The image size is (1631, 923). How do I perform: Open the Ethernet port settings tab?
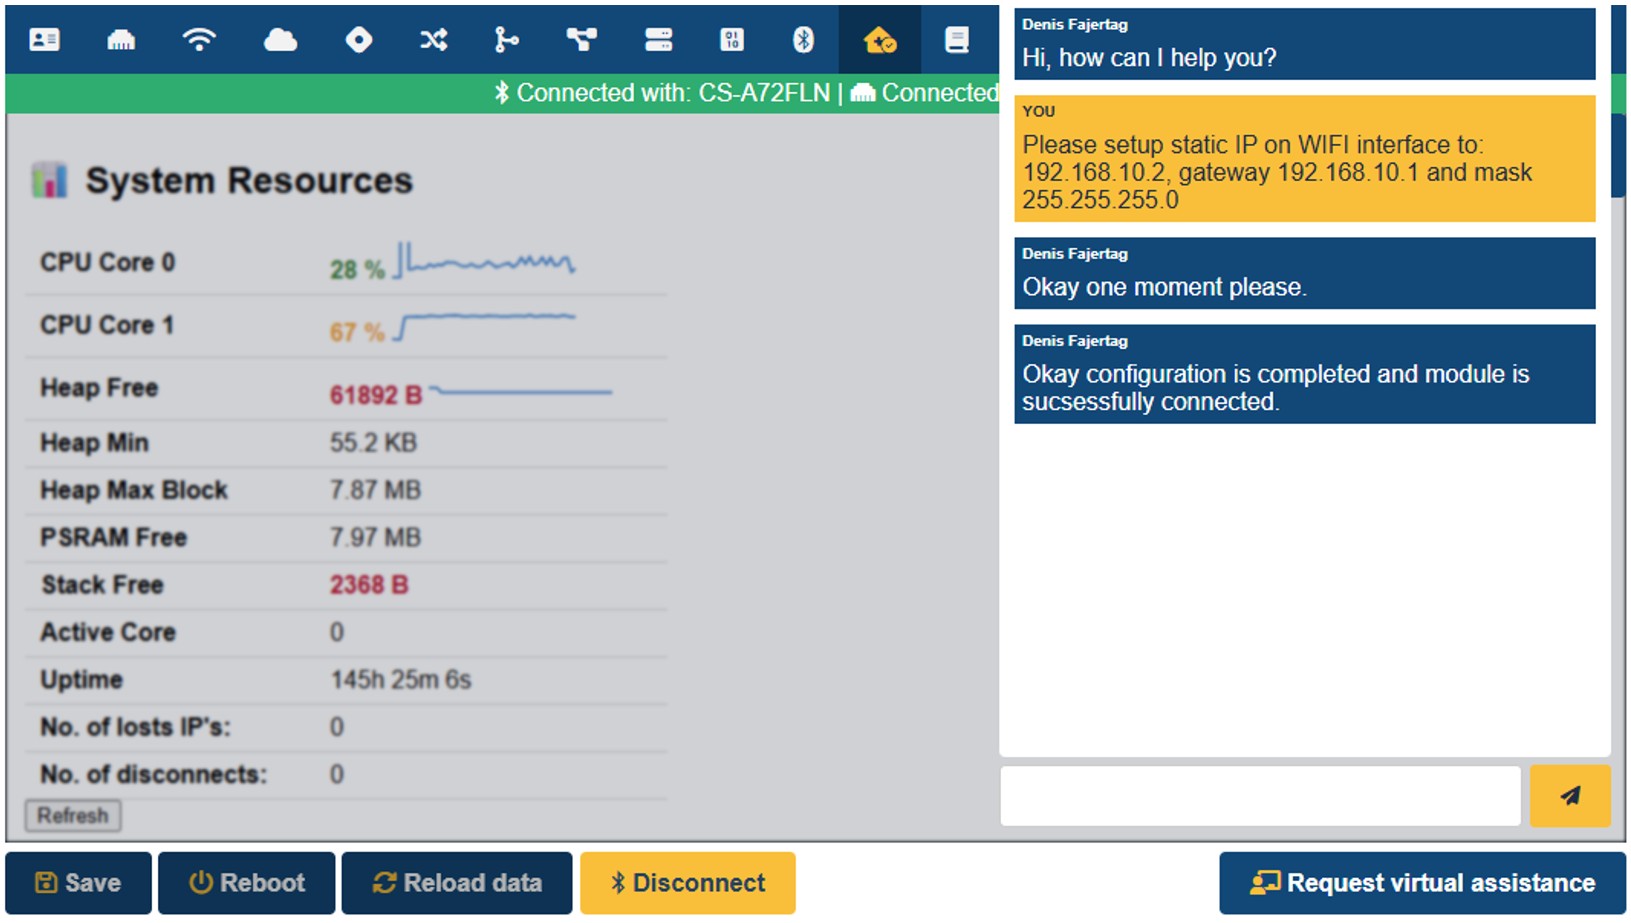121,40
